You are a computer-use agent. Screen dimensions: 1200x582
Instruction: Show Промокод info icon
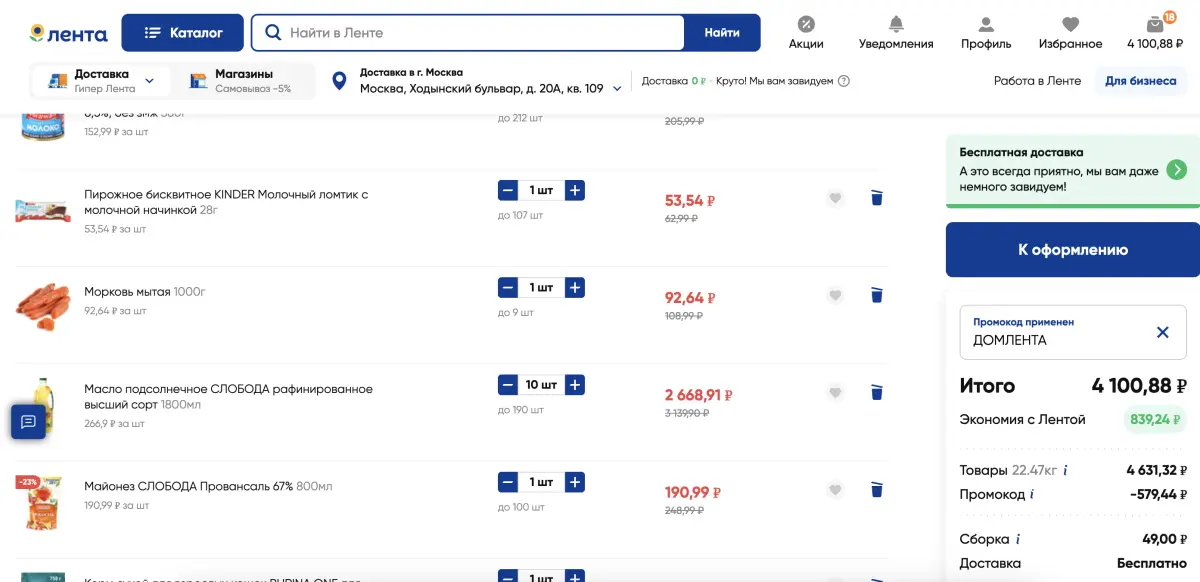tap(1031, 494)
